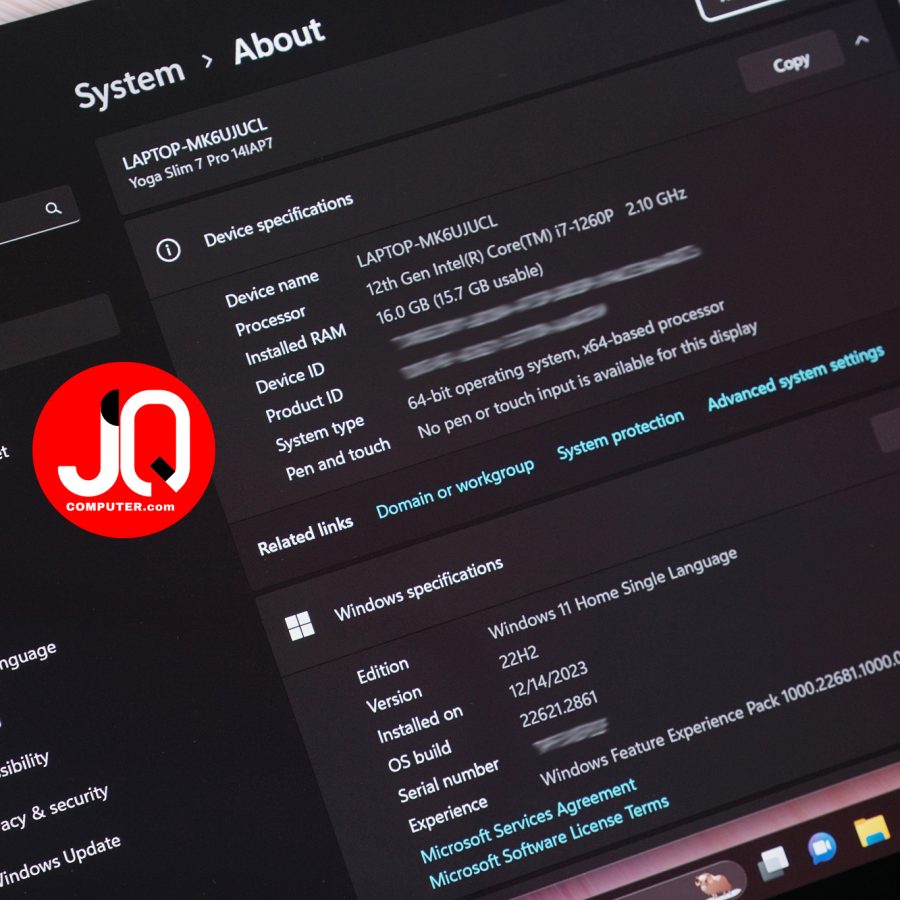The width and height of the screenshot is (900, 900).
Task: Open the File Explorer taskbar icon
Action: [x=871, y=830]
